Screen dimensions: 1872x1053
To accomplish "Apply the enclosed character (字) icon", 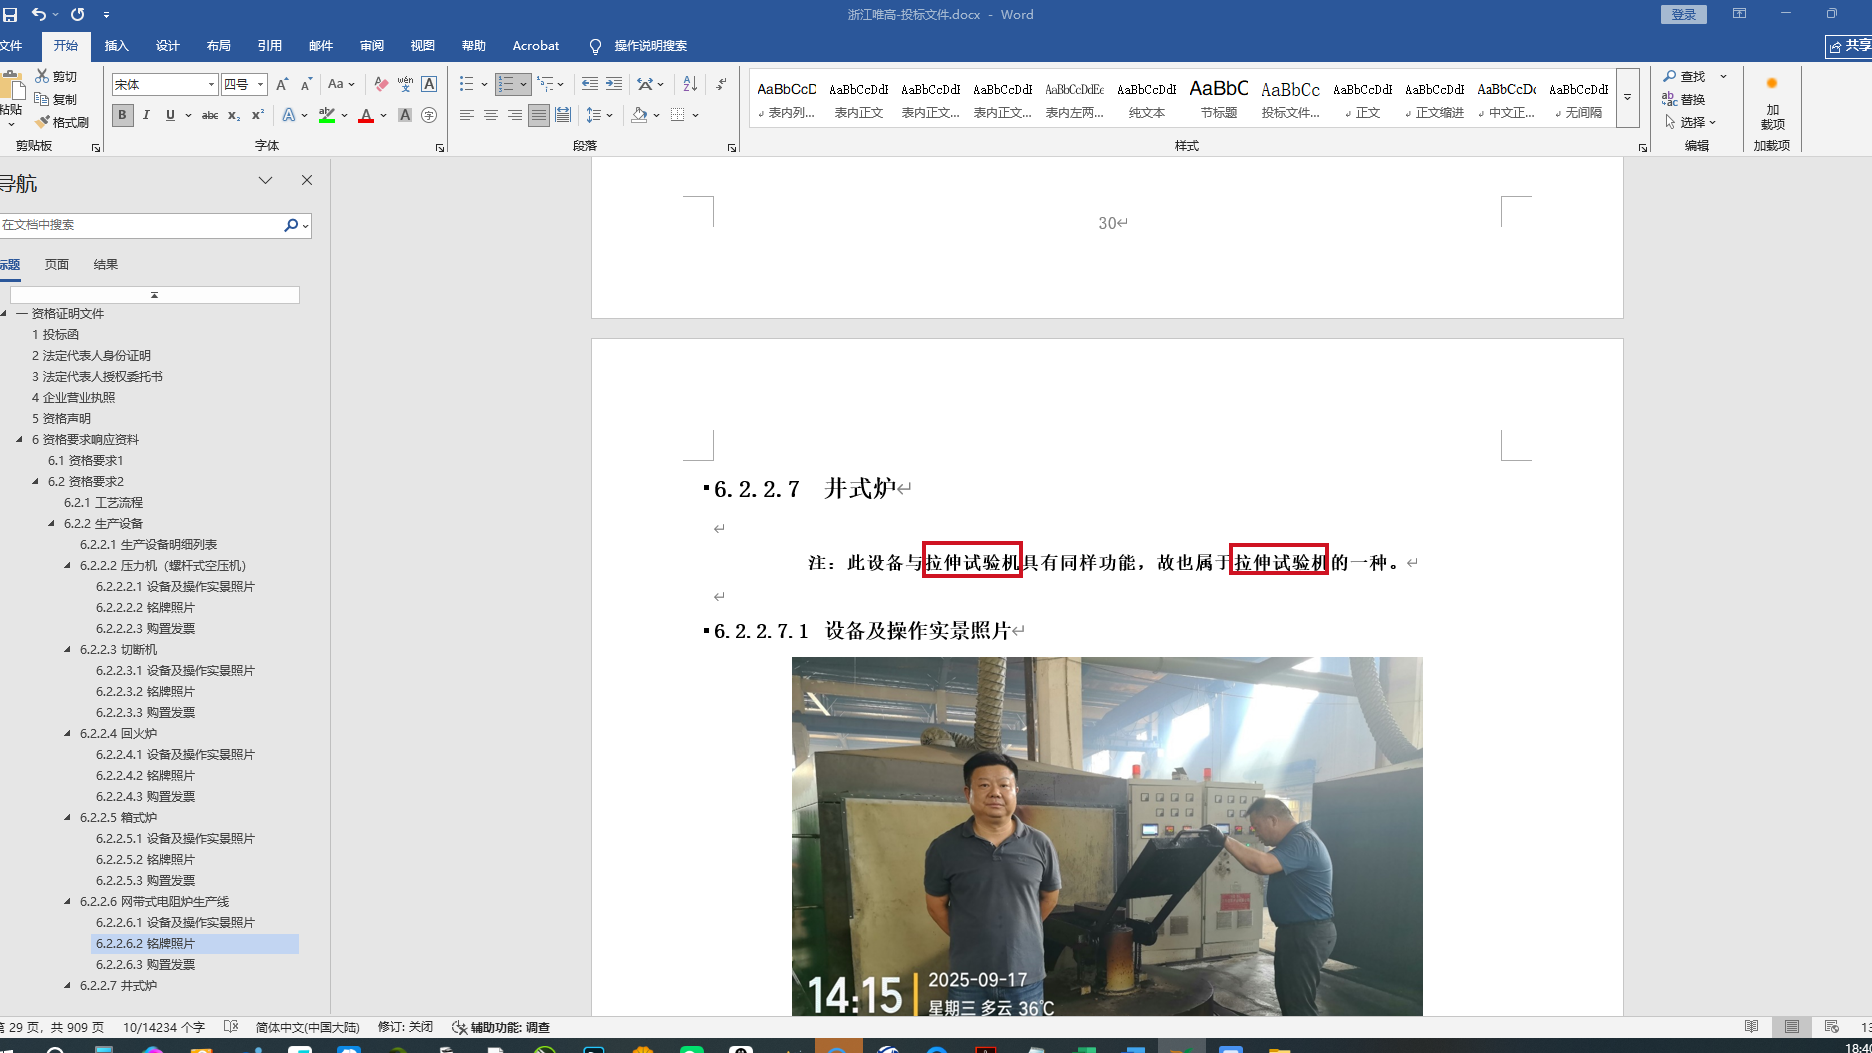I will pyautogui.click(x=429, y=115).
